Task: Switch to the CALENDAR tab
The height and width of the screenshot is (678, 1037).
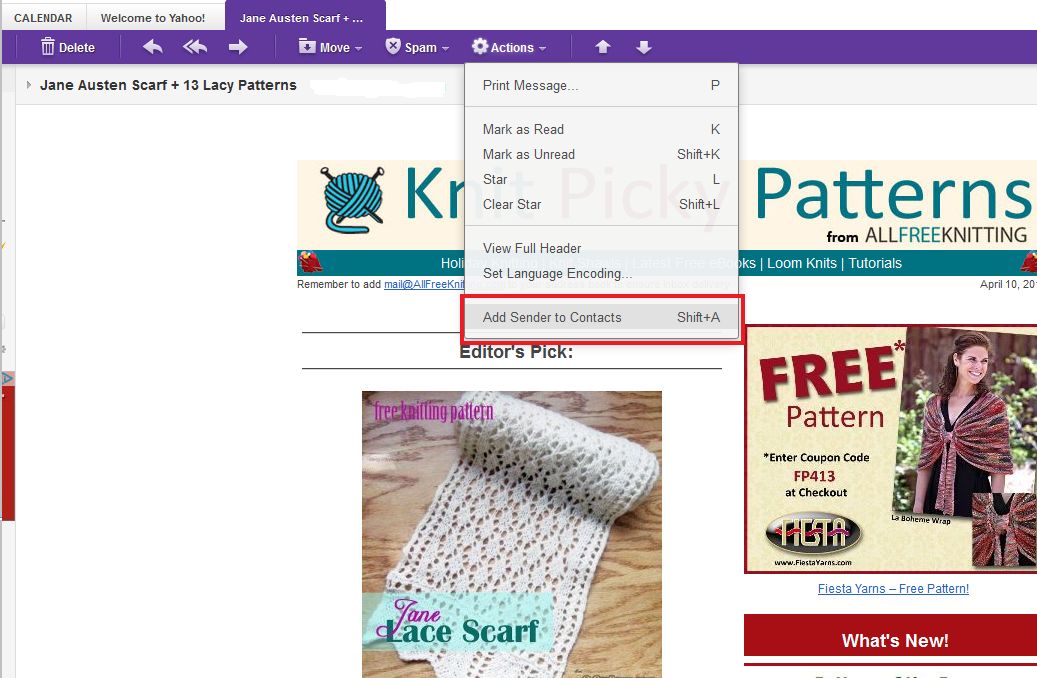Action: (43, 16)
